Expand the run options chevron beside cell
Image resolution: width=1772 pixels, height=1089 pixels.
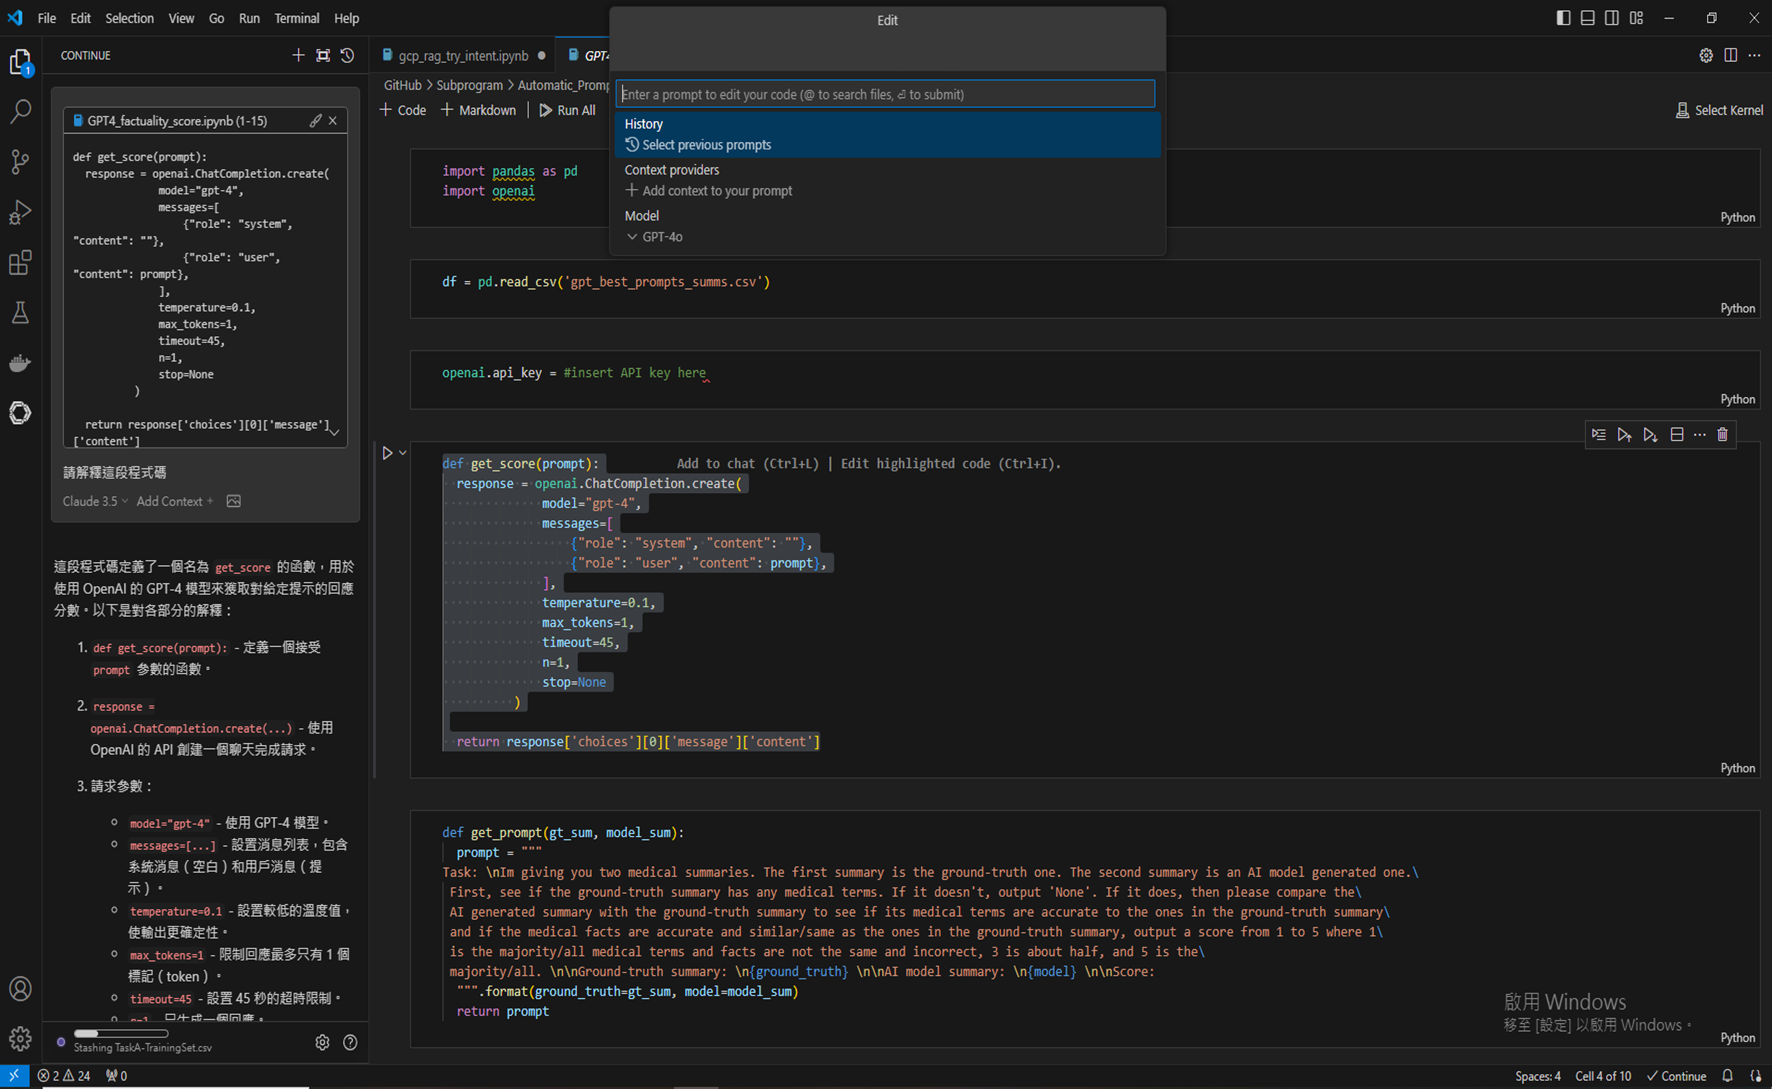(x=403, y=453)
